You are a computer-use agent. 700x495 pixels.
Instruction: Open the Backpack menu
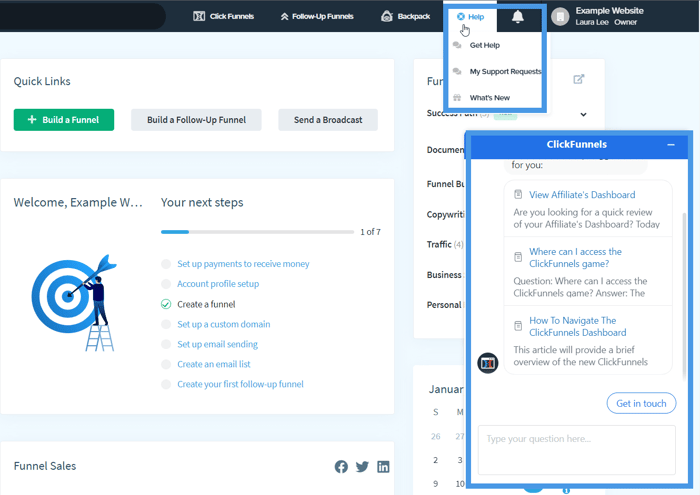point(405,17)
